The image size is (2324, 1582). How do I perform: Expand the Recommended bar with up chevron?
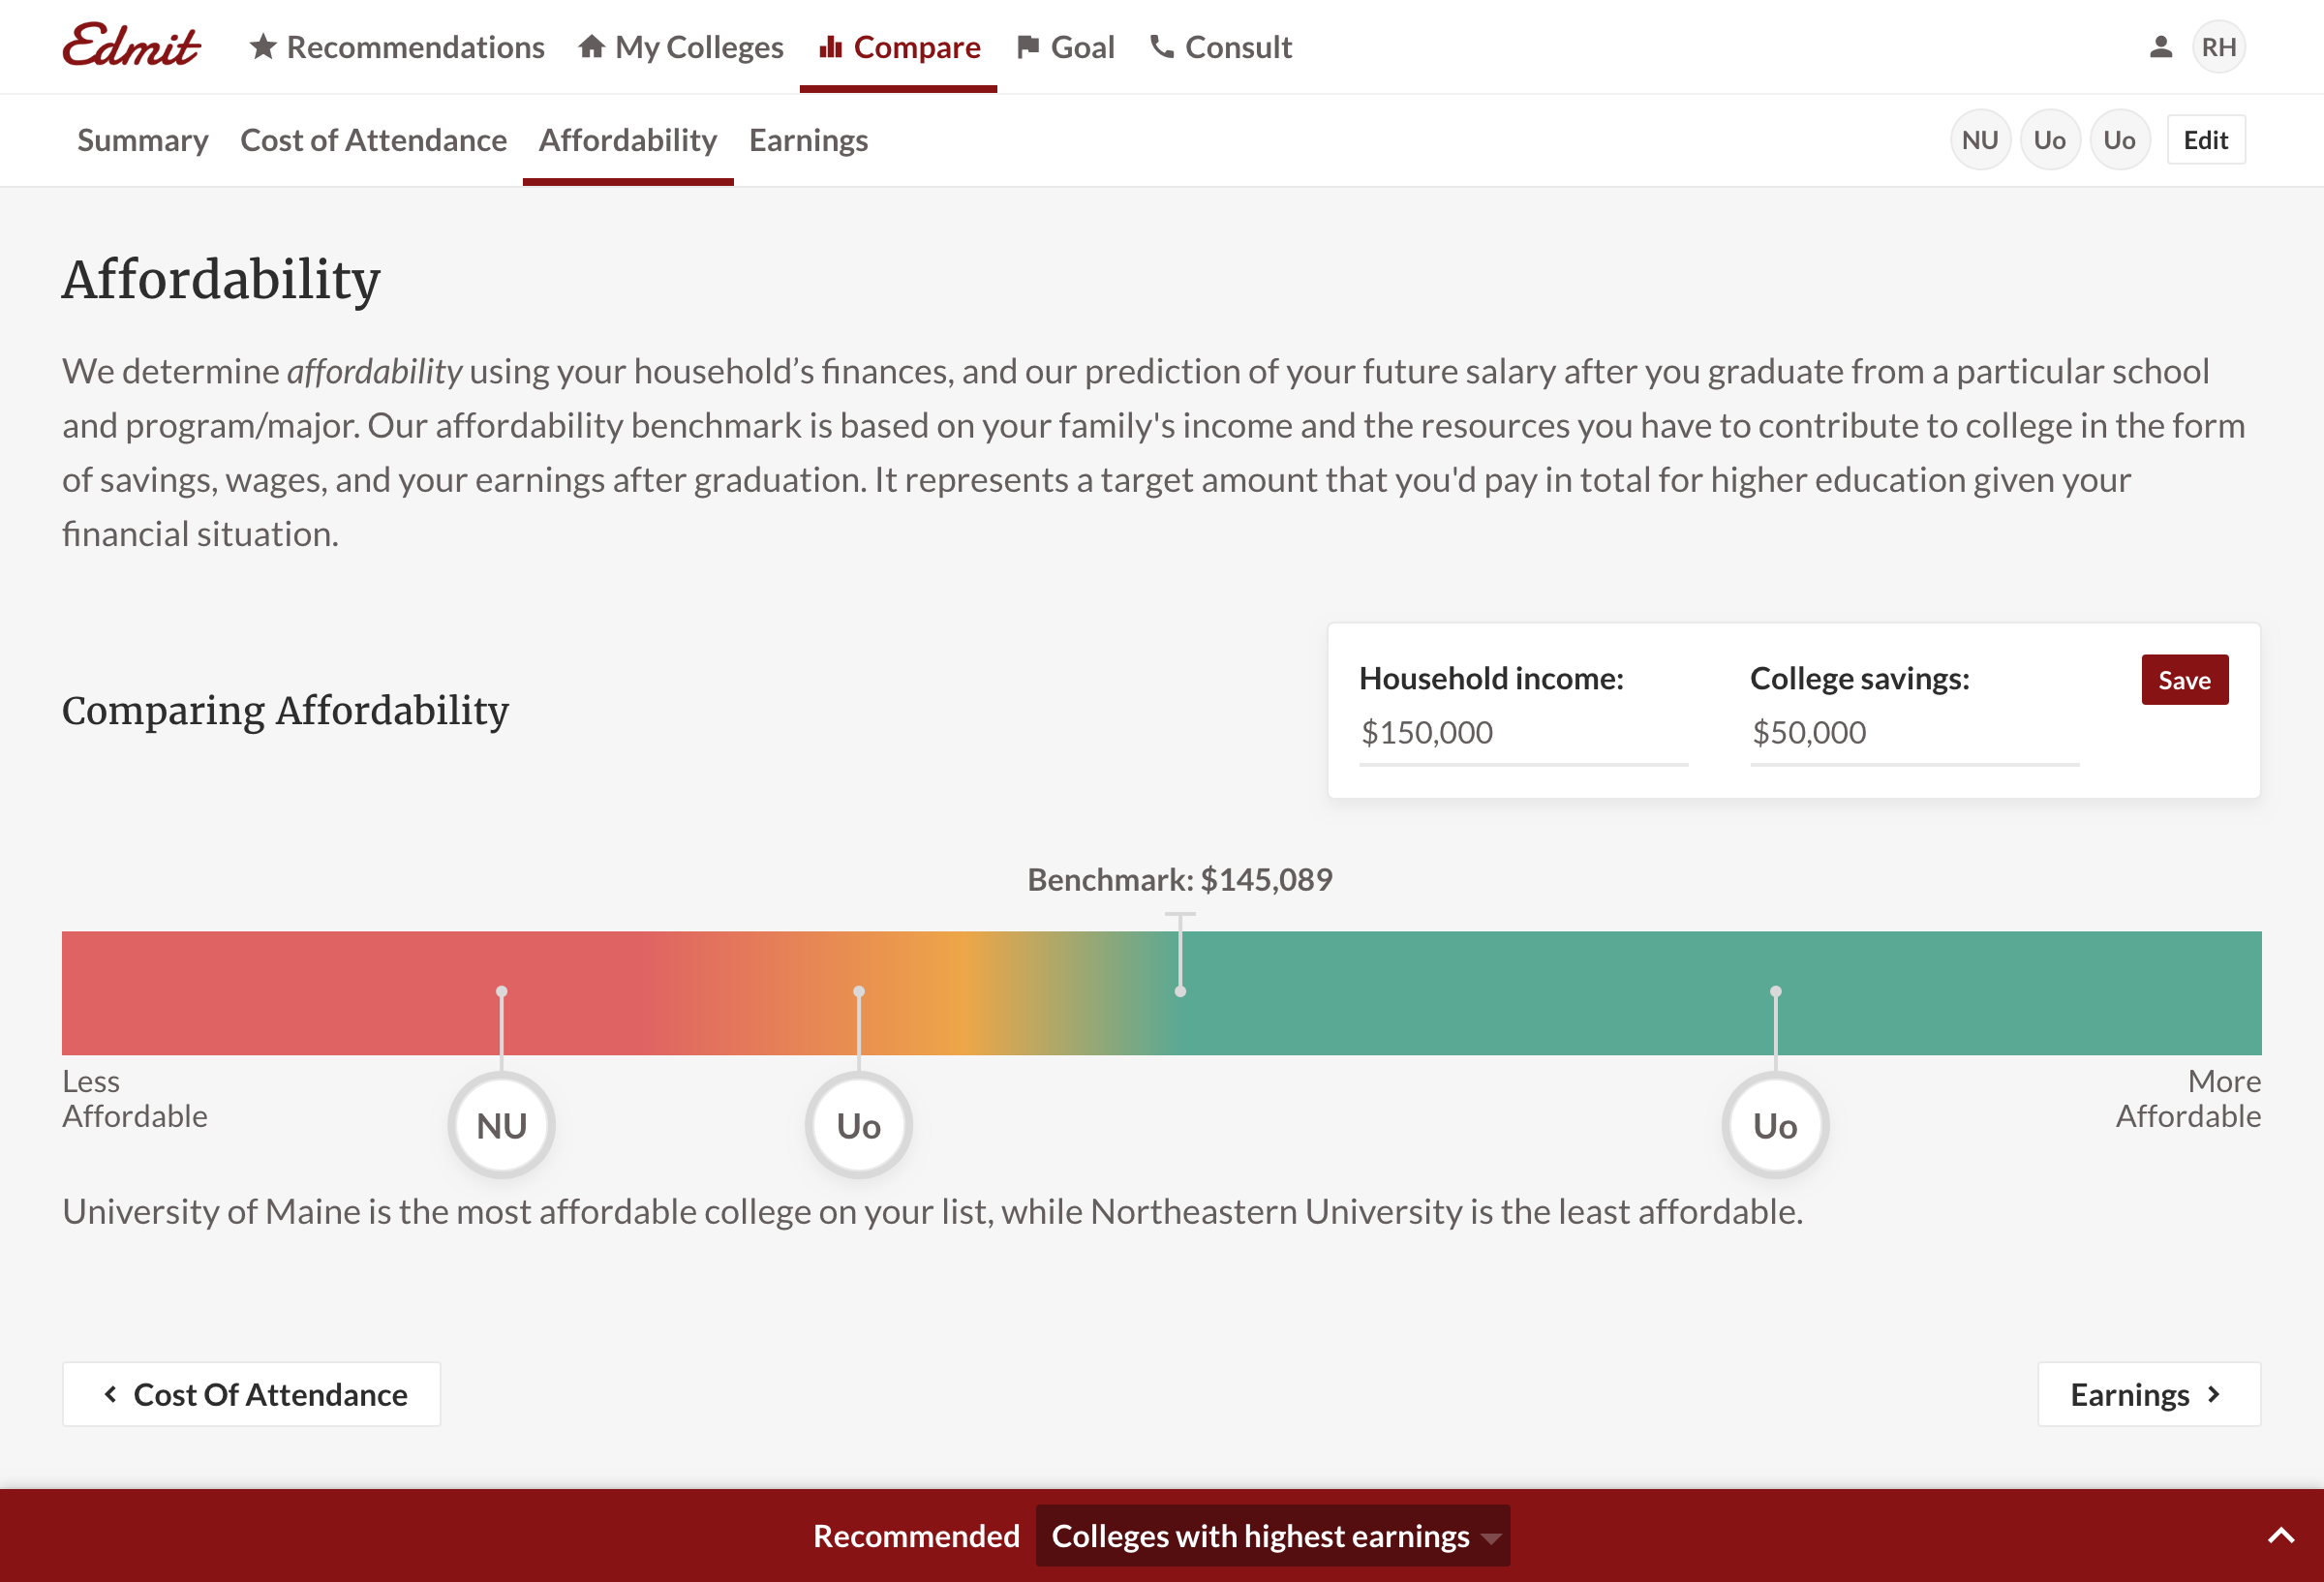pyautogui.click(x=2280, y=1536)
